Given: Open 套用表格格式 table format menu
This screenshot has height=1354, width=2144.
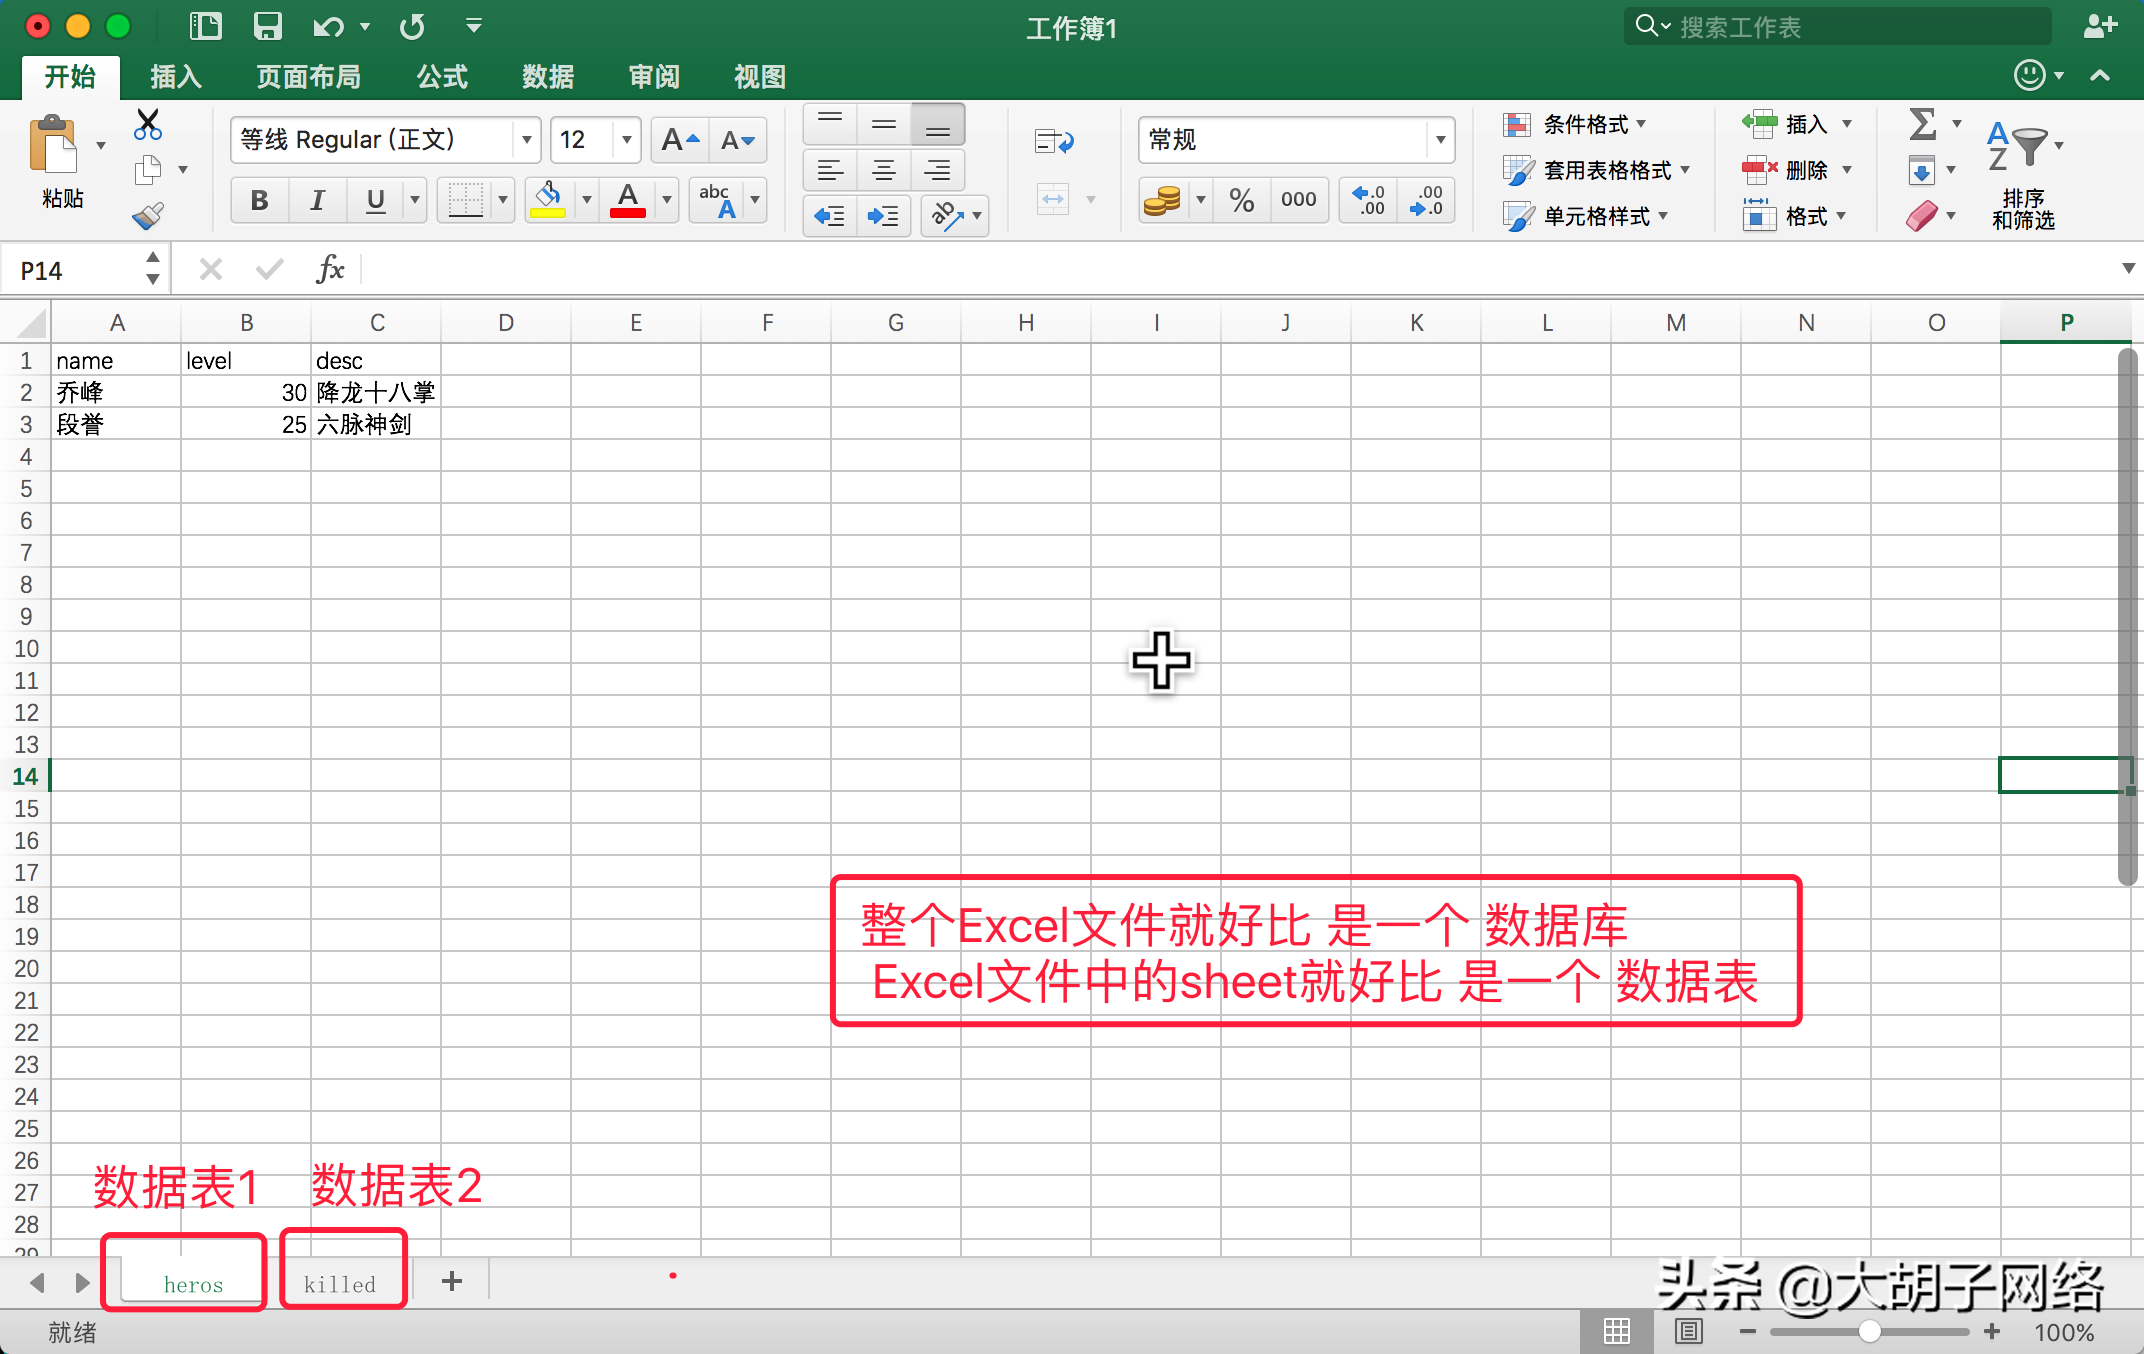Looking at the screenshot, I should pos(1597,170).
